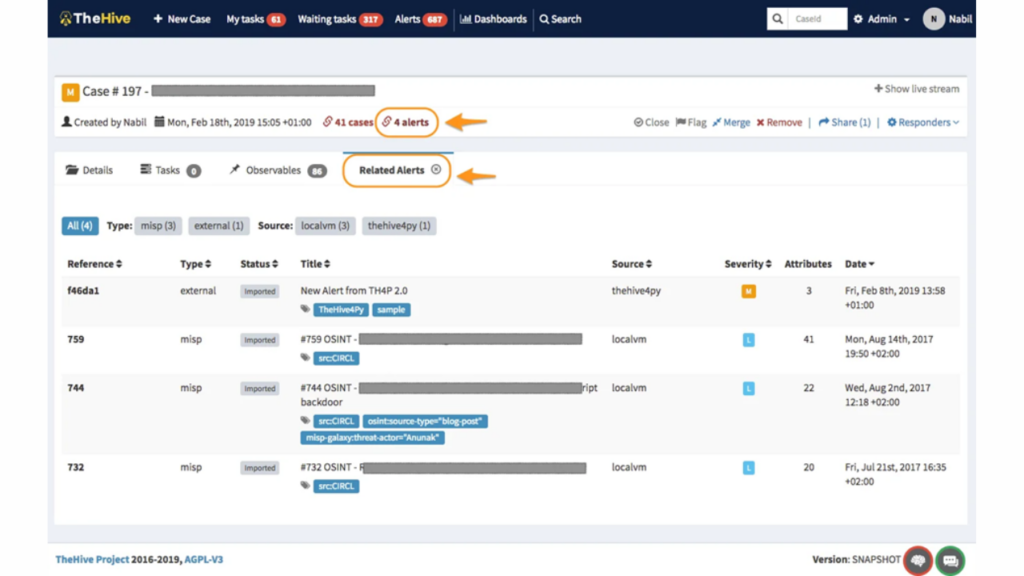Viewport: 1024px width, 576px height.
Task: Click the L severity badge of alert 744
Action: pos(748,388)
